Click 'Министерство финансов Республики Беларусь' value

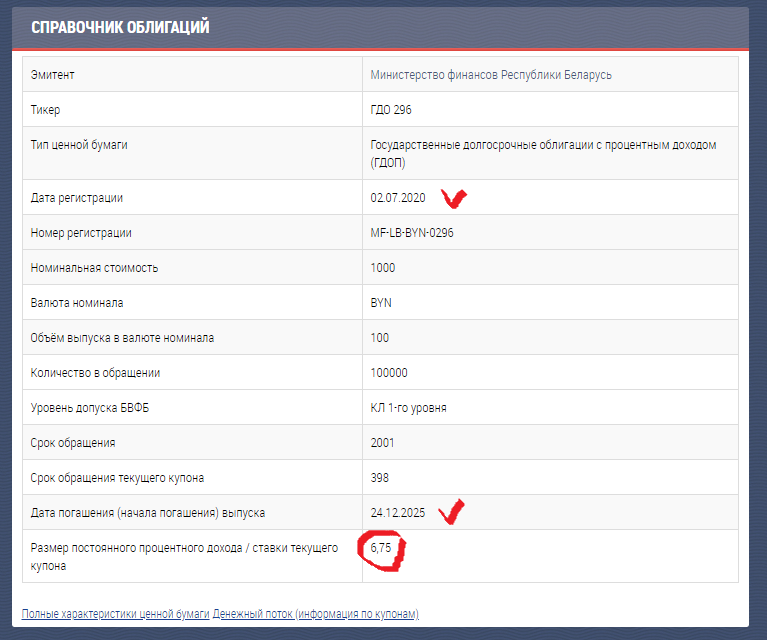[x=491, y=75]
